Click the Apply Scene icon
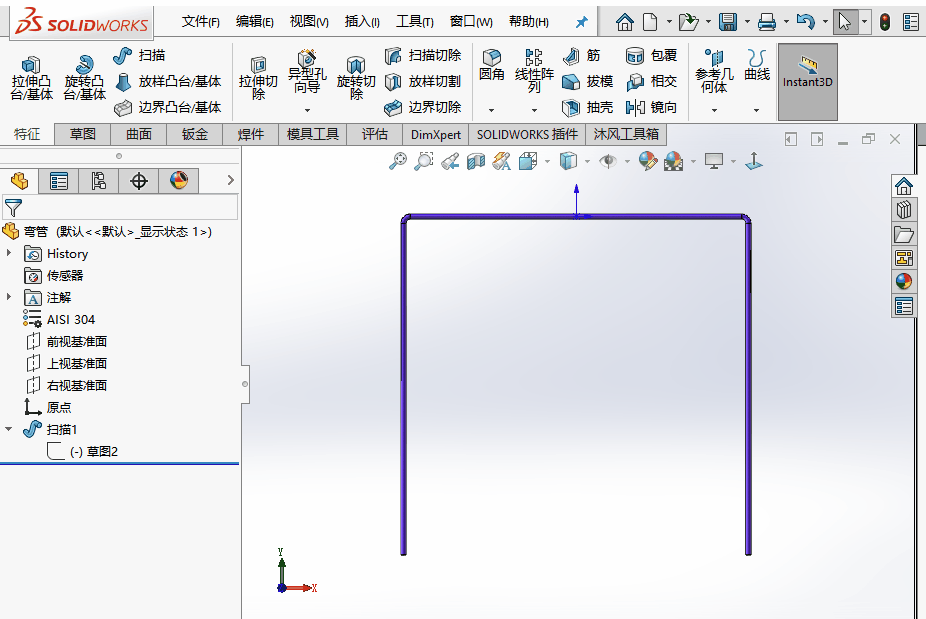 click(673, 161)
